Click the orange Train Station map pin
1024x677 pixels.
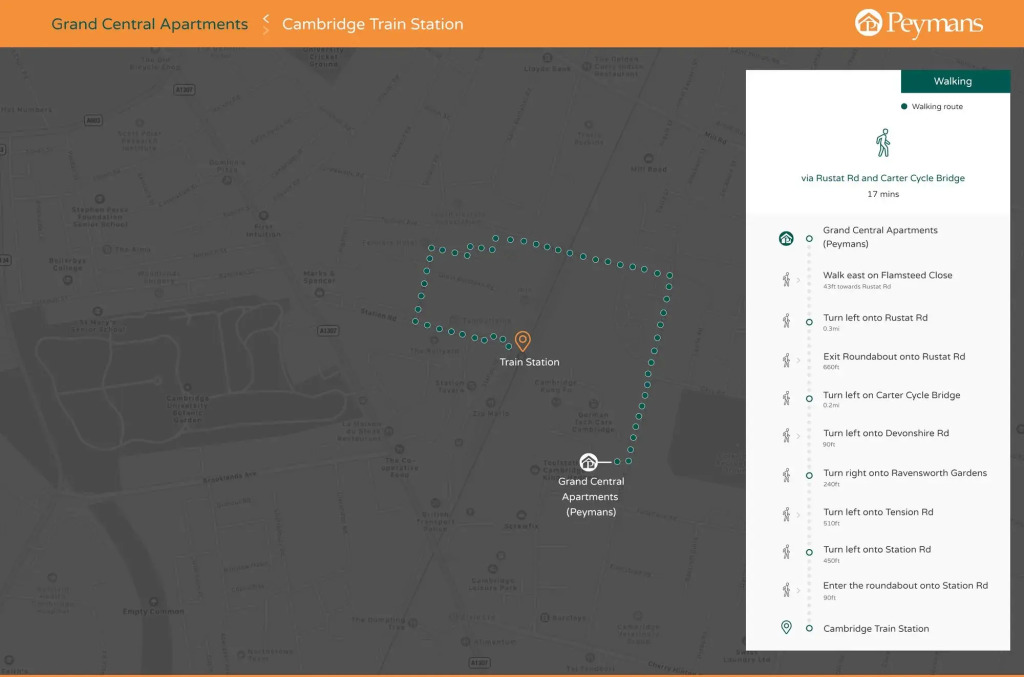tap(522, 341)
